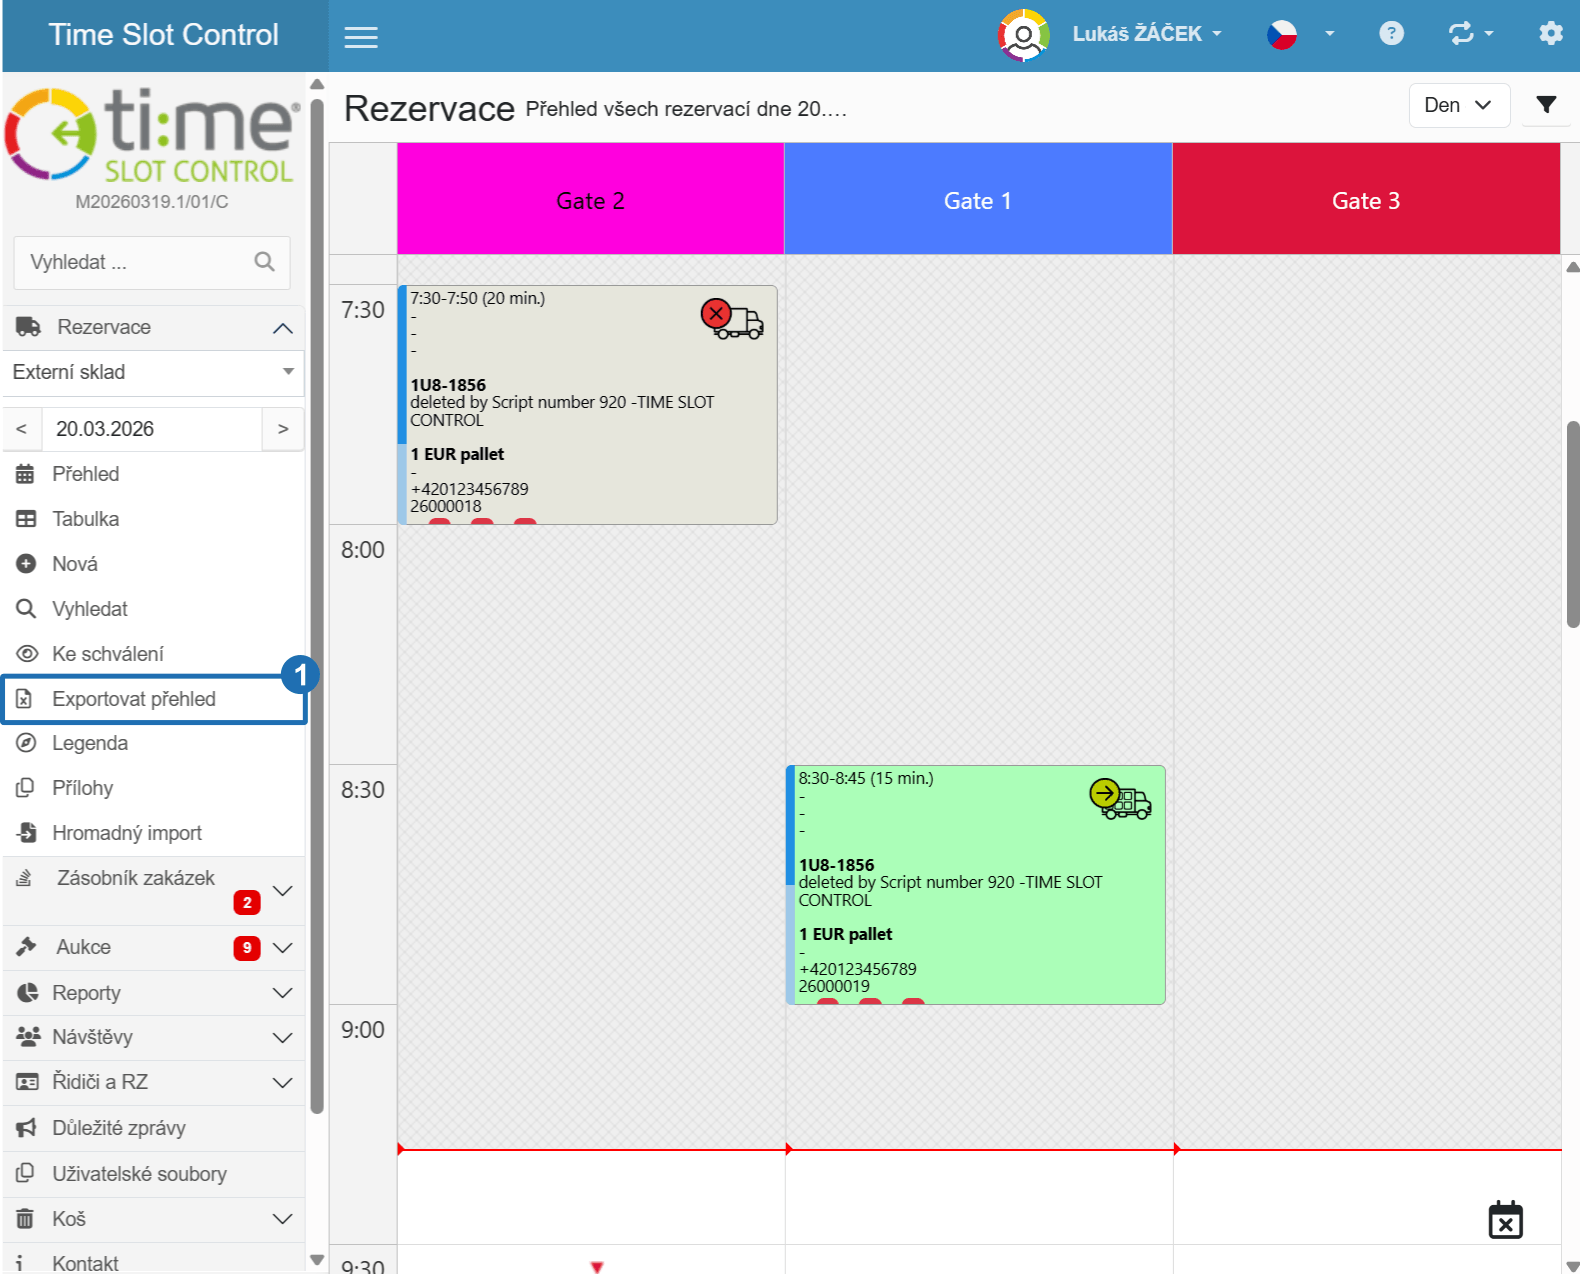Click the magenta Gate 2 column header
This screenshot has height=1274, width=1580.
[590, 199]
